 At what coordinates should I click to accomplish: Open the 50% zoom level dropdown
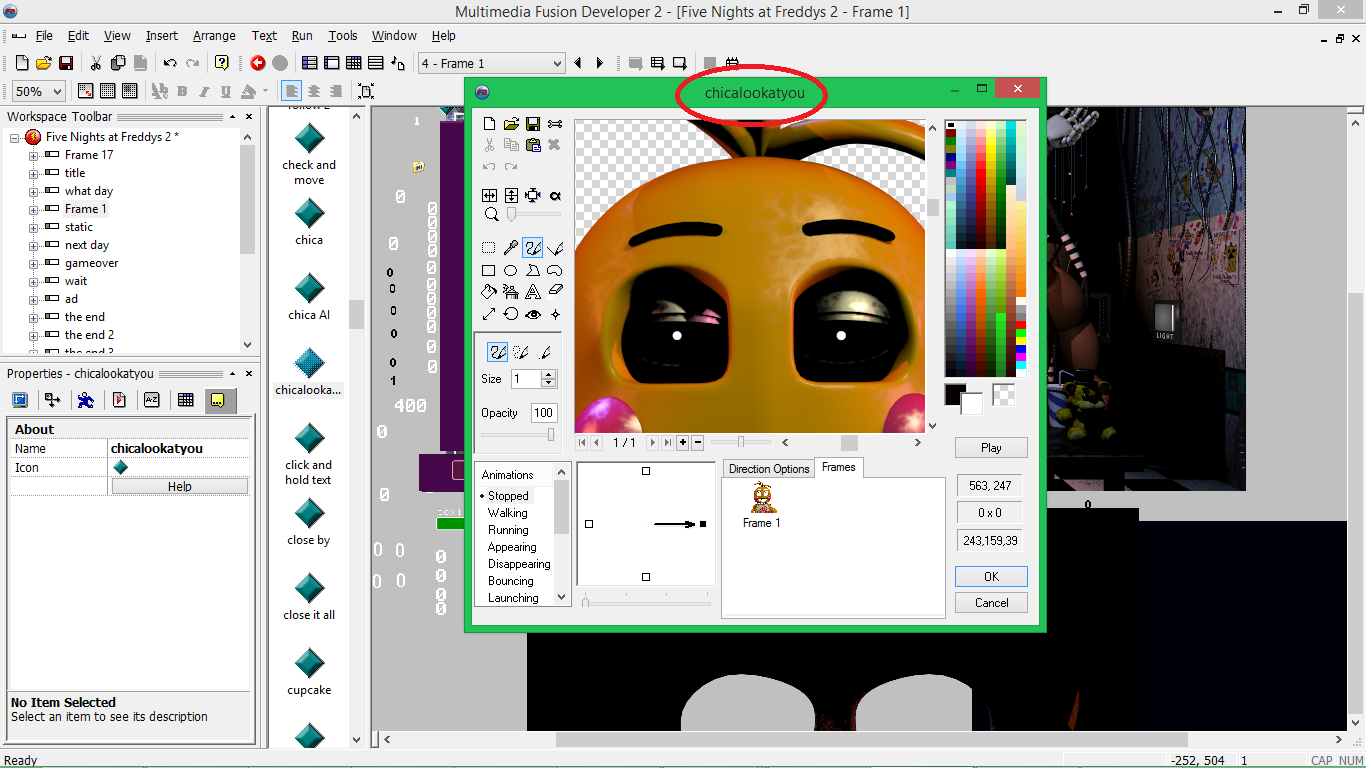(57, 91)
